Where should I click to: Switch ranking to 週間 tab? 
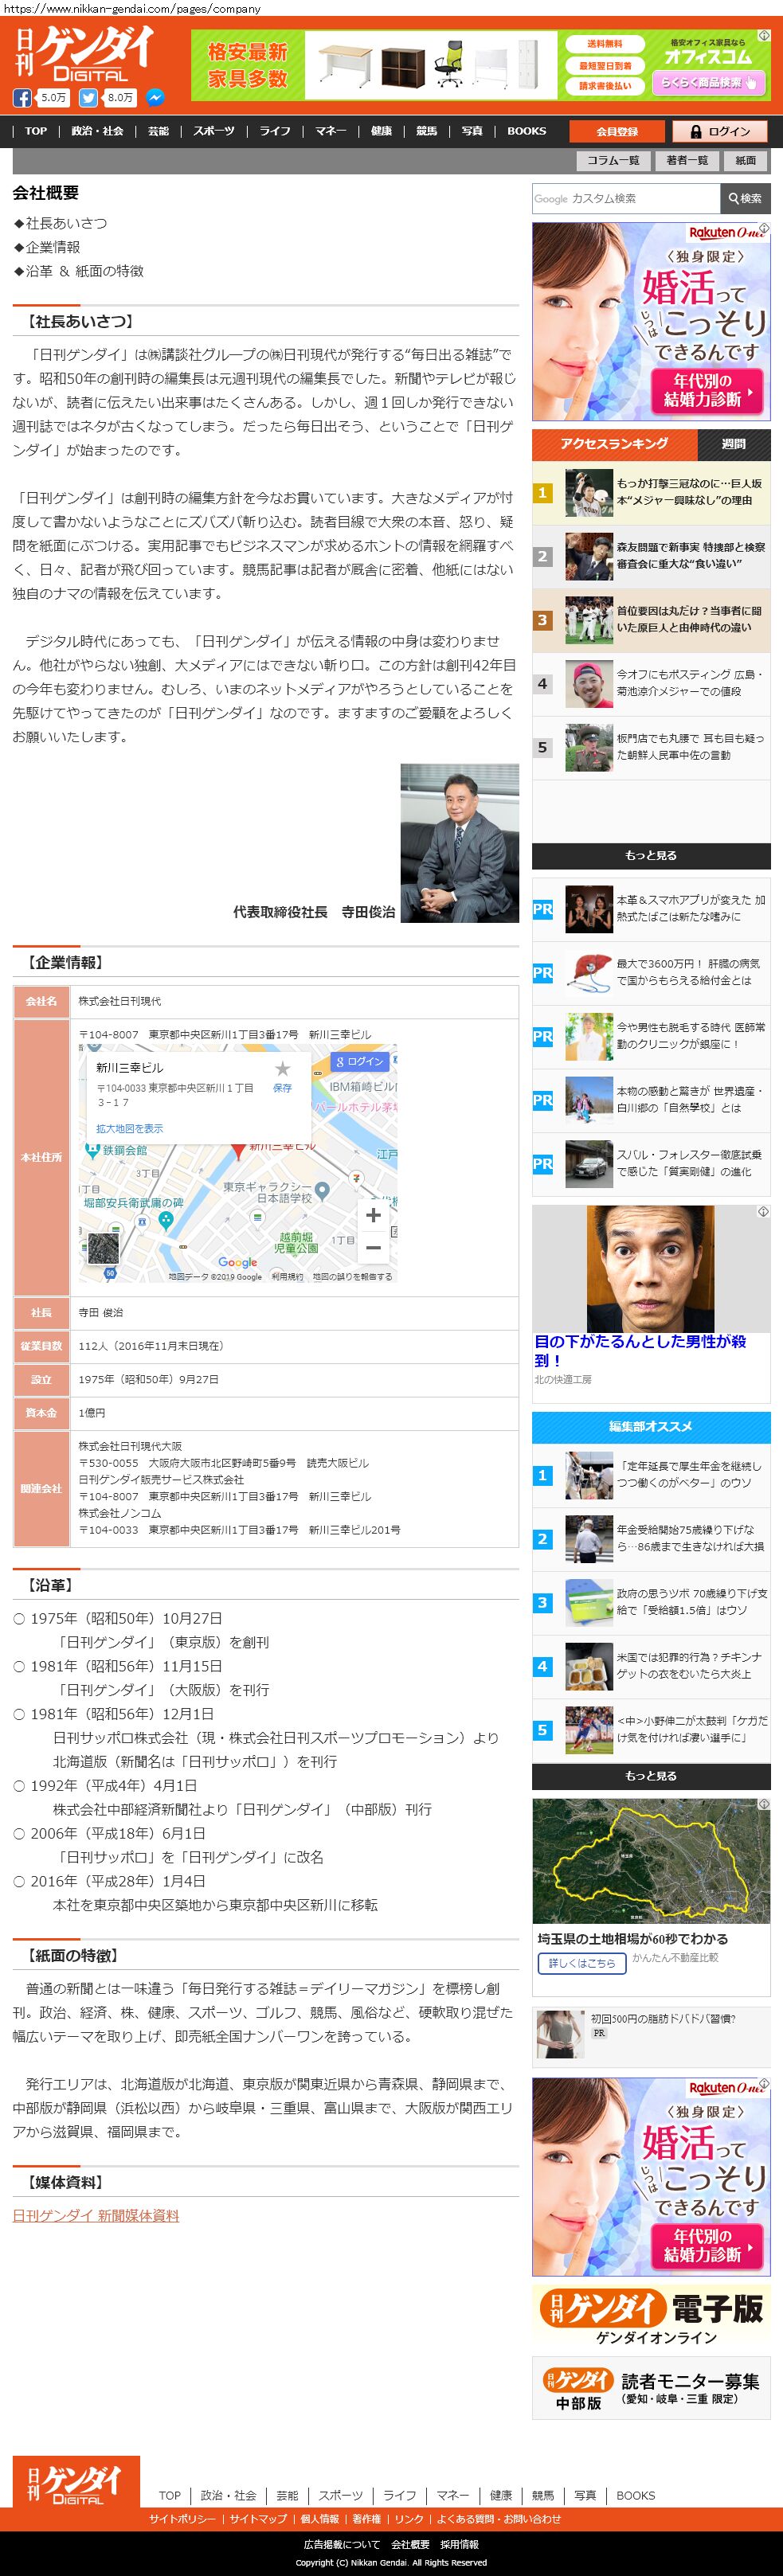coord(733,444)
